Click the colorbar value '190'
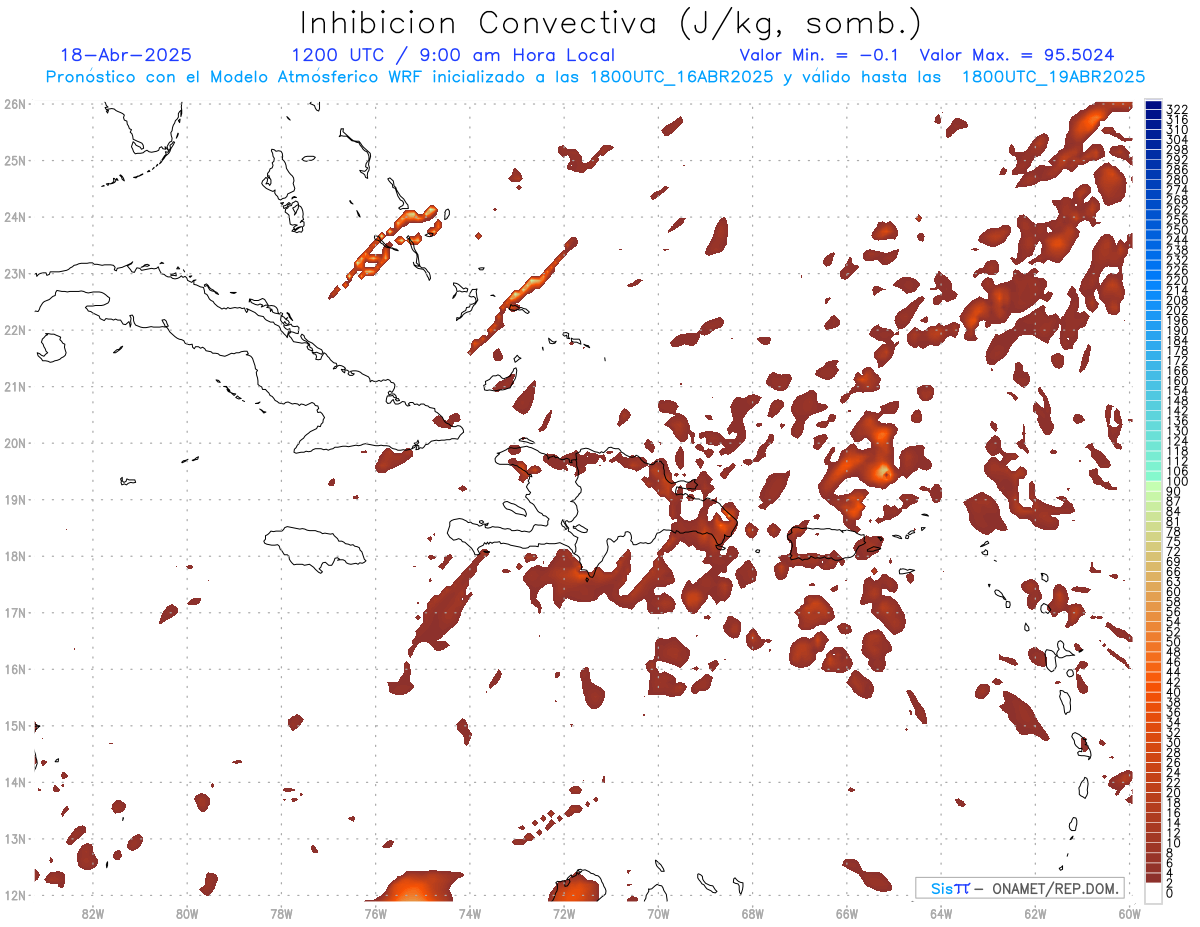This screenshot has width=1200, height=927. click(x=1176, y=331)
